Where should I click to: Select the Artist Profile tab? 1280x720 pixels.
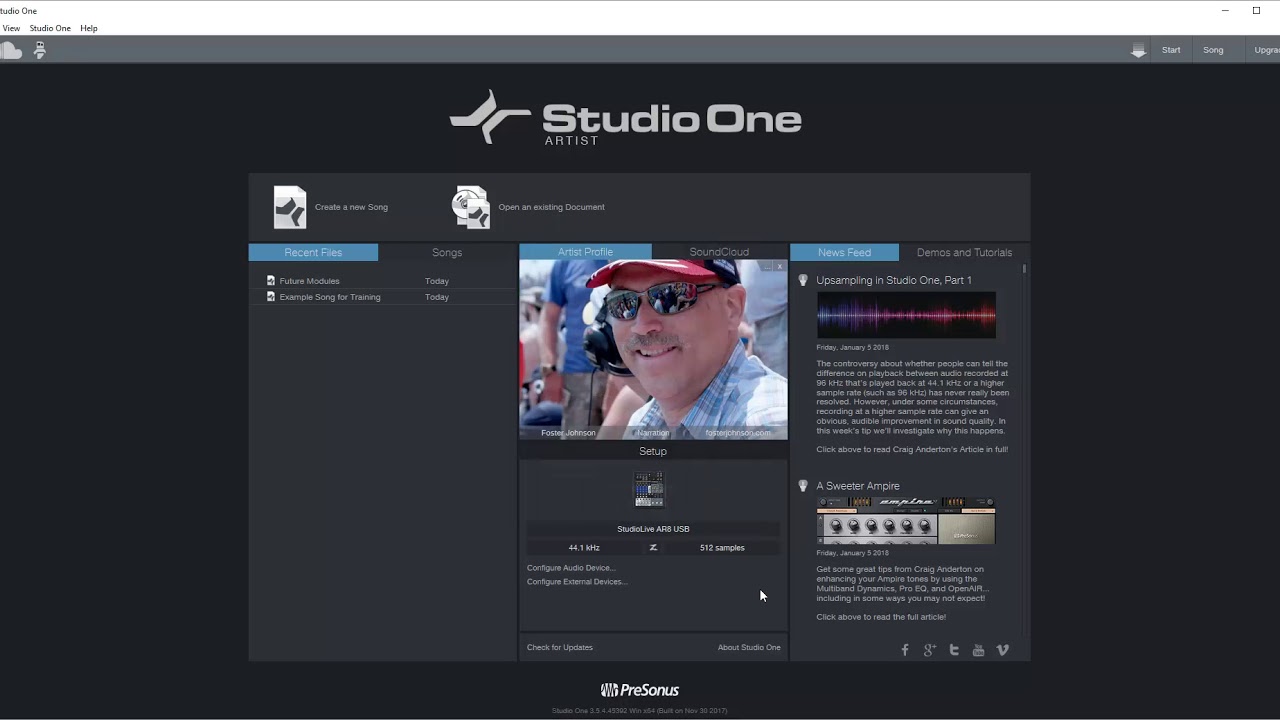(x=585, y=252)
